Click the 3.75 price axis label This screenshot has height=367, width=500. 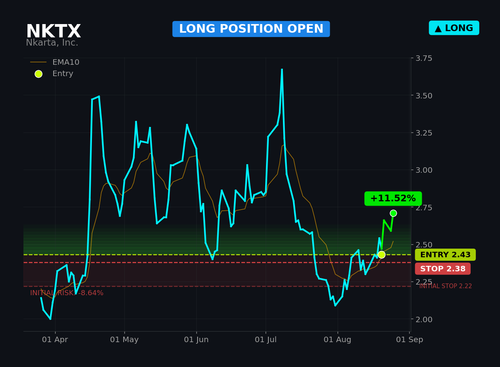click(424, 58)
